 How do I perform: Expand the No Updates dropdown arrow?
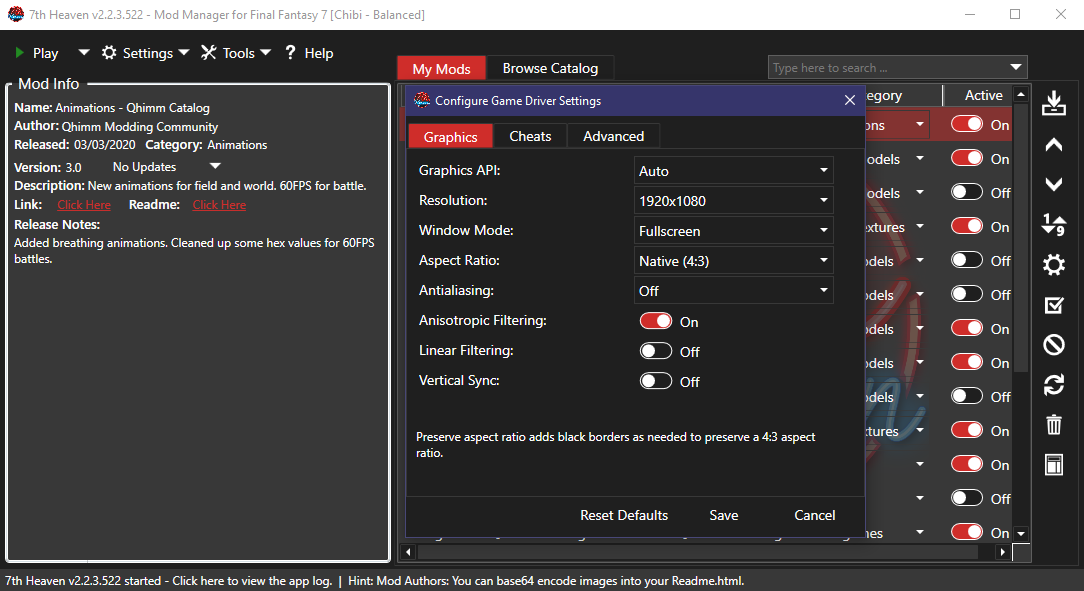tap(215, 167)
